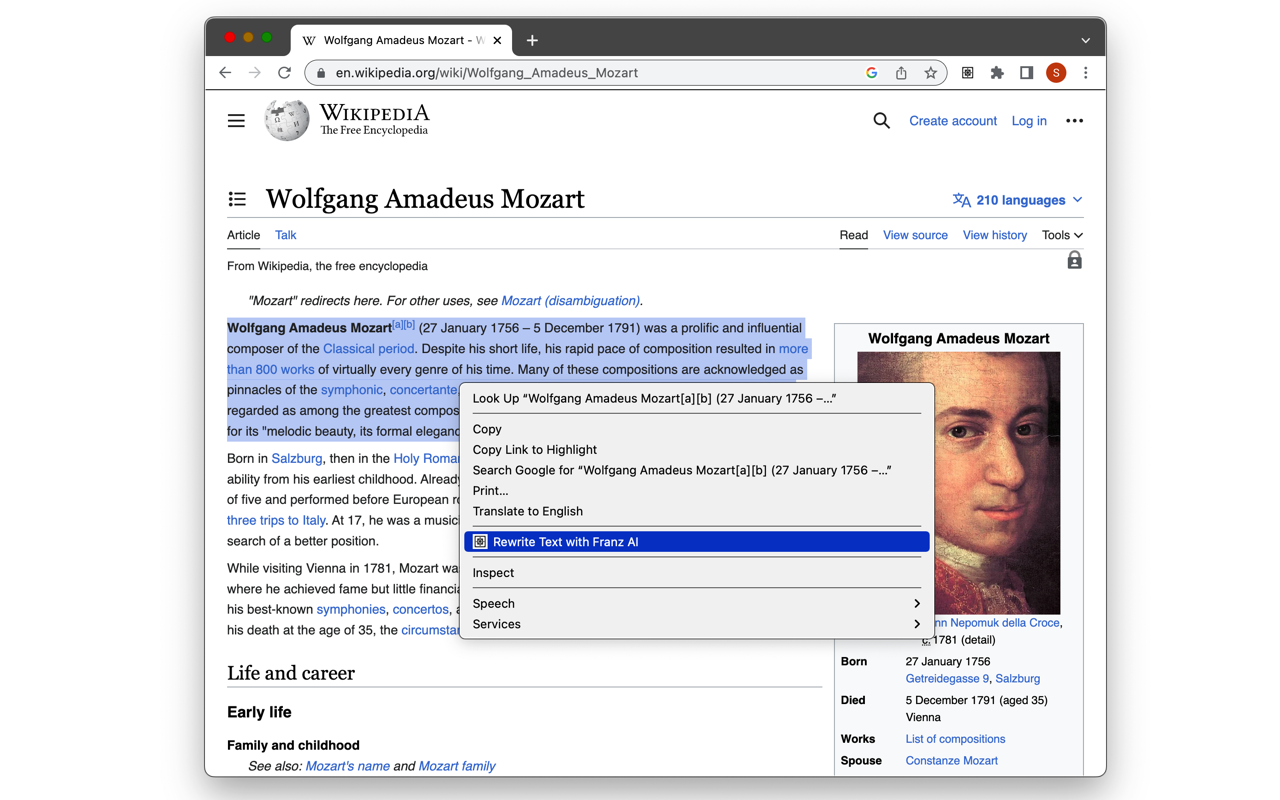The width and height of the screenshot is (1280, 800).
Task: Open the tab search dropdown arrow
Action: [x=1086, y=41]
